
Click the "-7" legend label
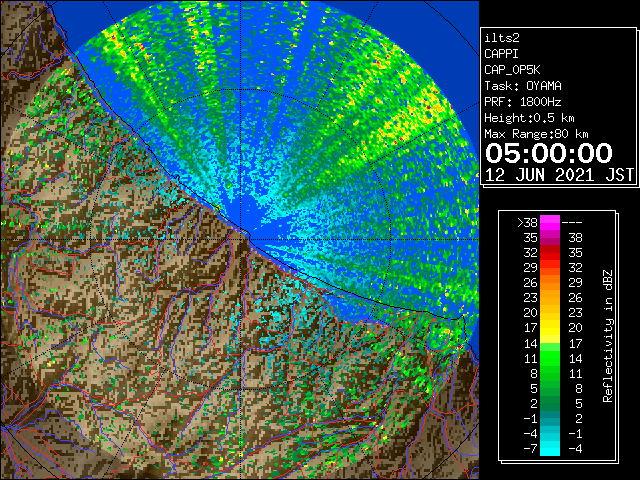[530, 448]
